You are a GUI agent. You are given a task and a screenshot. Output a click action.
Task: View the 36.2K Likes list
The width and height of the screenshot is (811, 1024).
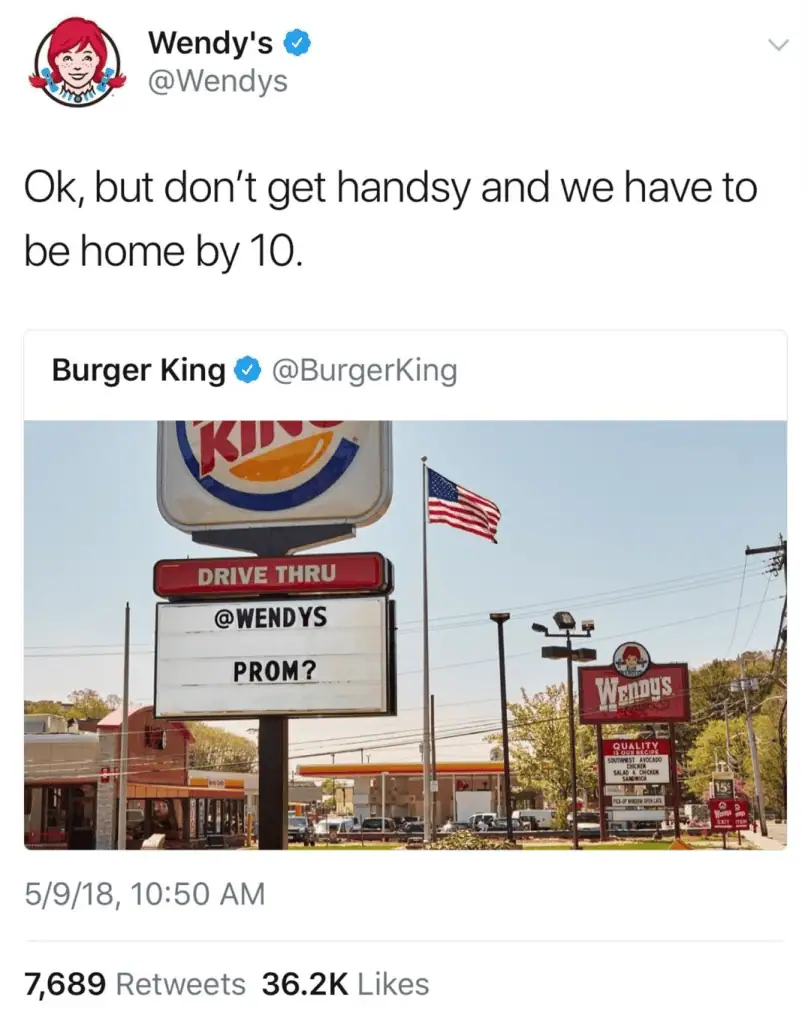345,984
